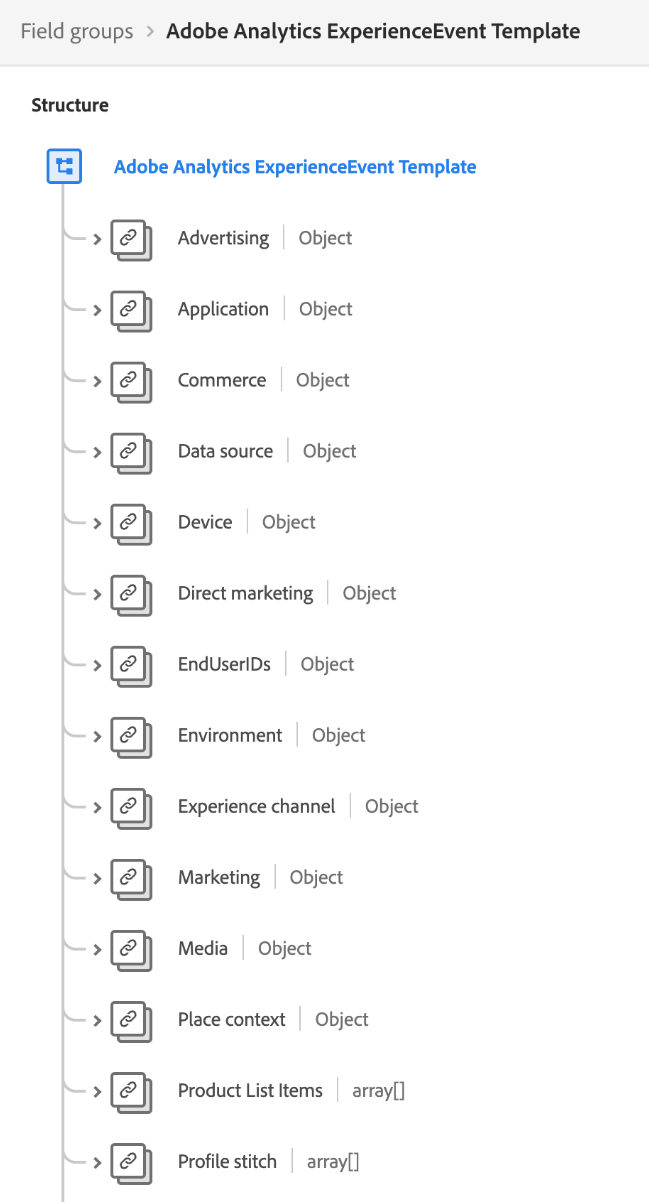Click the field group link icon for Commerce
The image size is (649, 1204).
131,382
